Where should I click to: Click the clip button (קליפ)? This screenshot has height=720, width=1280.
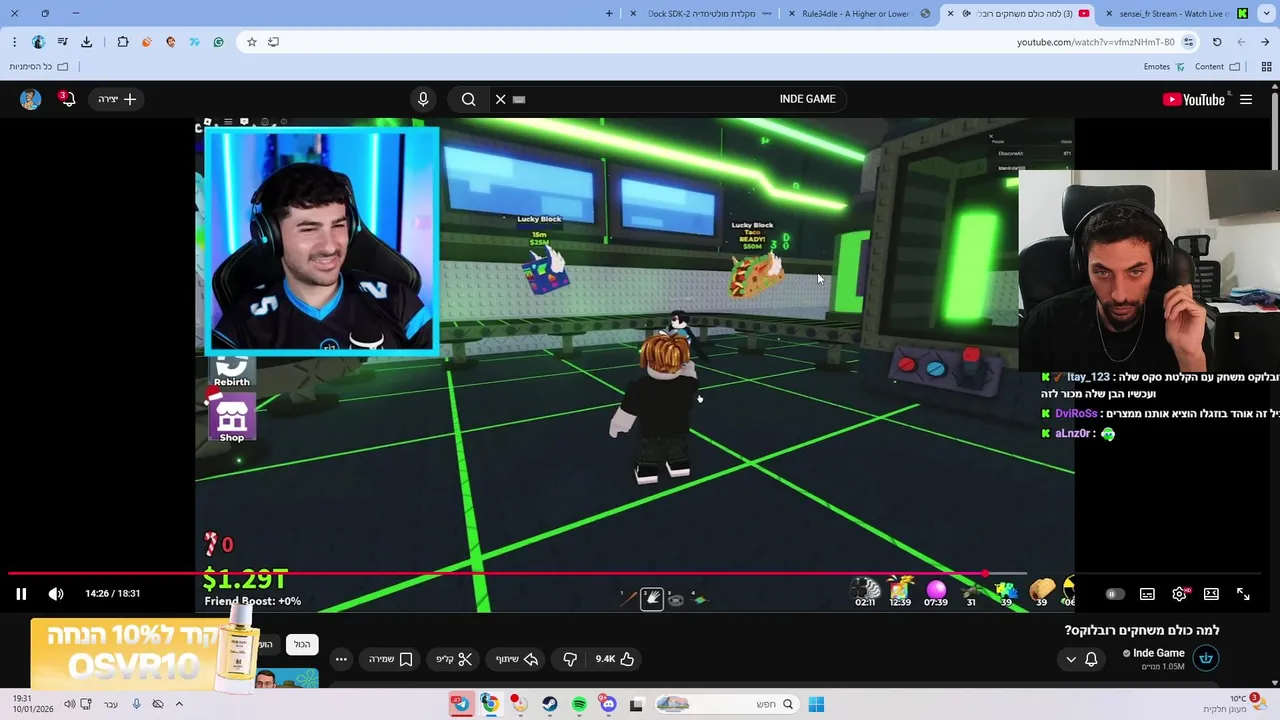[454, 659]
